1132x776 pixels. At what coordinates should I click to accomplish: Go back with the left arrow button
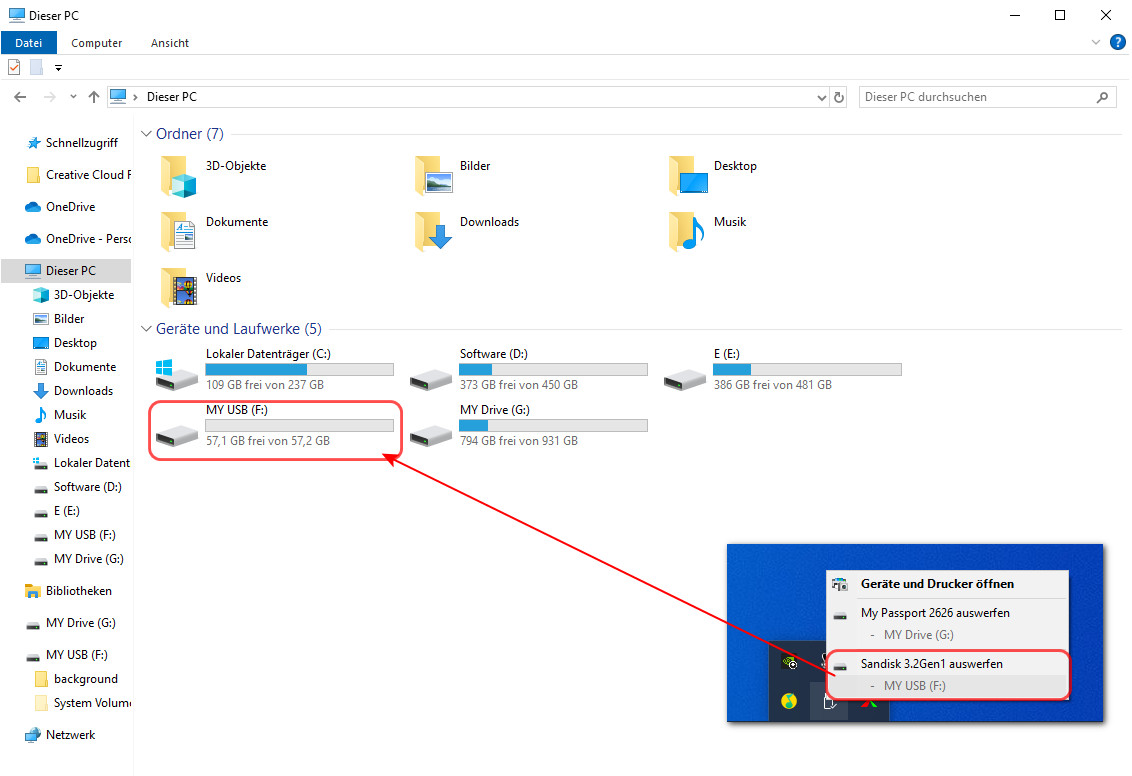[20, 97]
